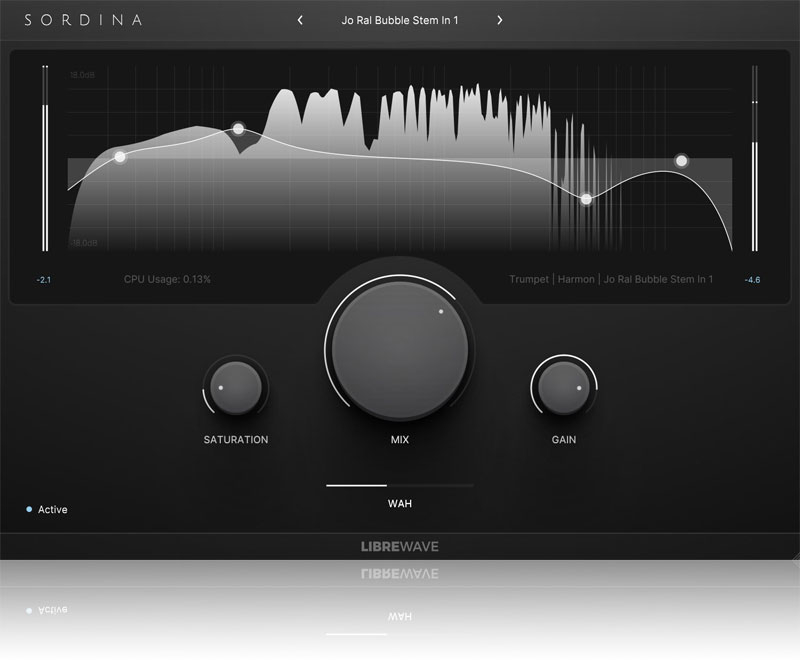Click the -4.6 output level readout
Image resolution: width=800 pixels, height=660 pixels.
752,280
